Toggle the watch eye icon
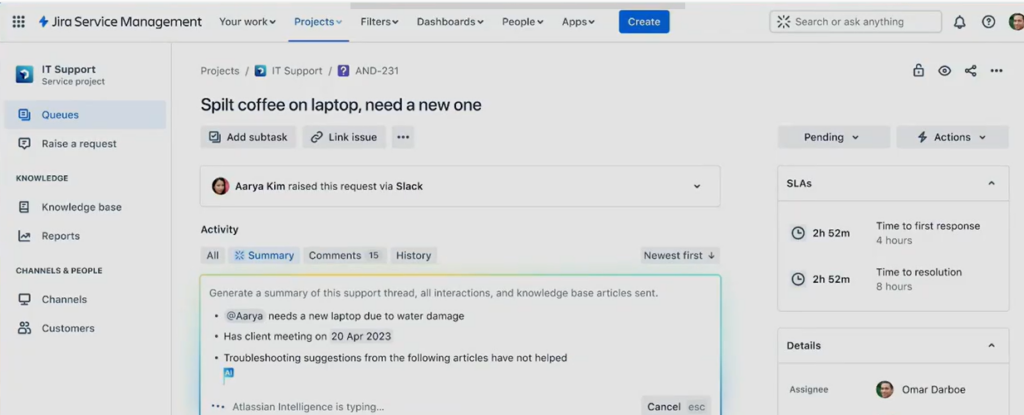The height and width of the screenshot is (415, 1024). tap(944, 71)
